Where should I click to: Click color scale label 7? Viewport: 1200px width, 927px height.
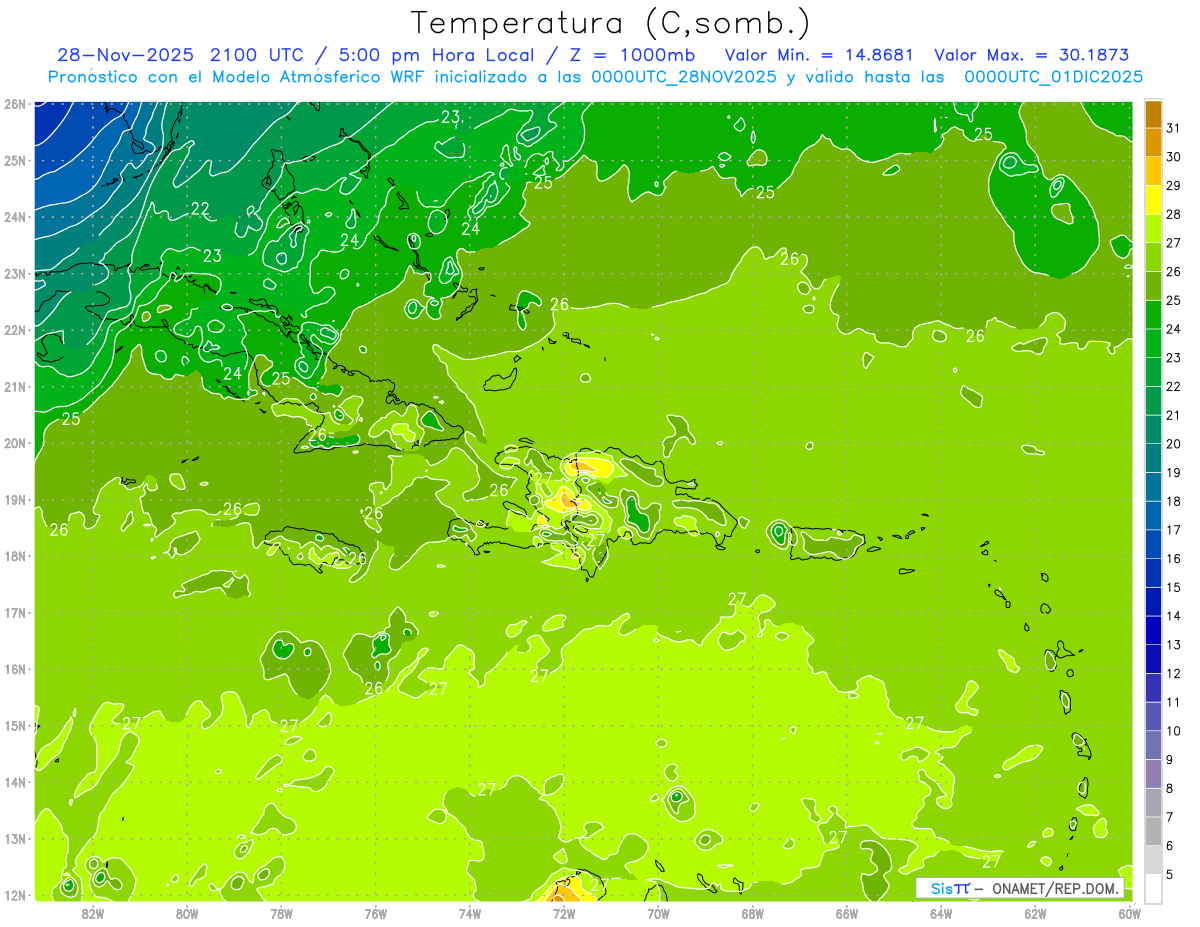[x=1169, y=816]
